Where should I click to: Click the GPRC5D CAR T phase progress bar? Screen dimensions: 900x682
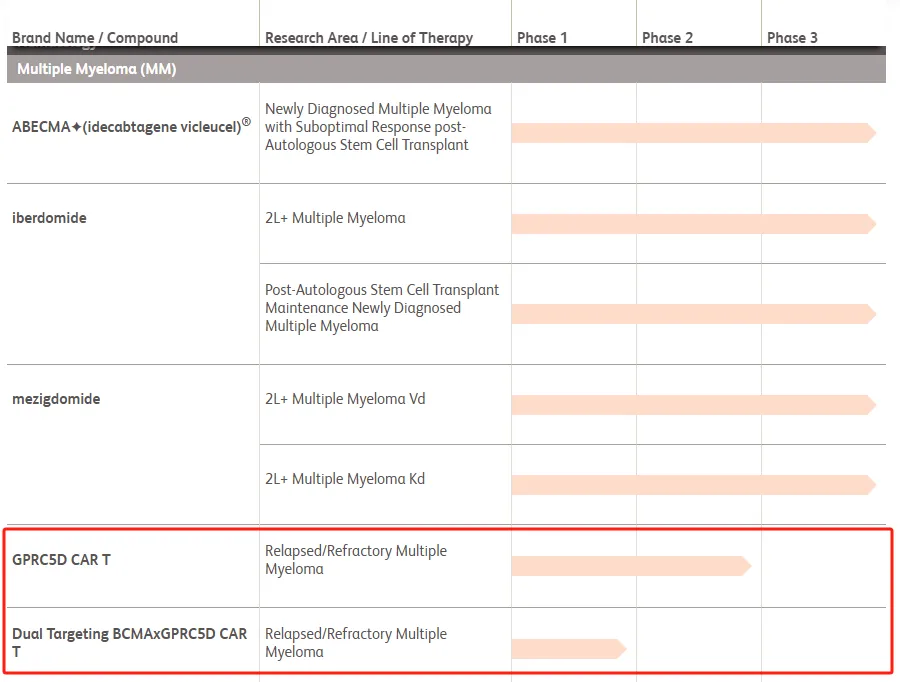(630, 566)
